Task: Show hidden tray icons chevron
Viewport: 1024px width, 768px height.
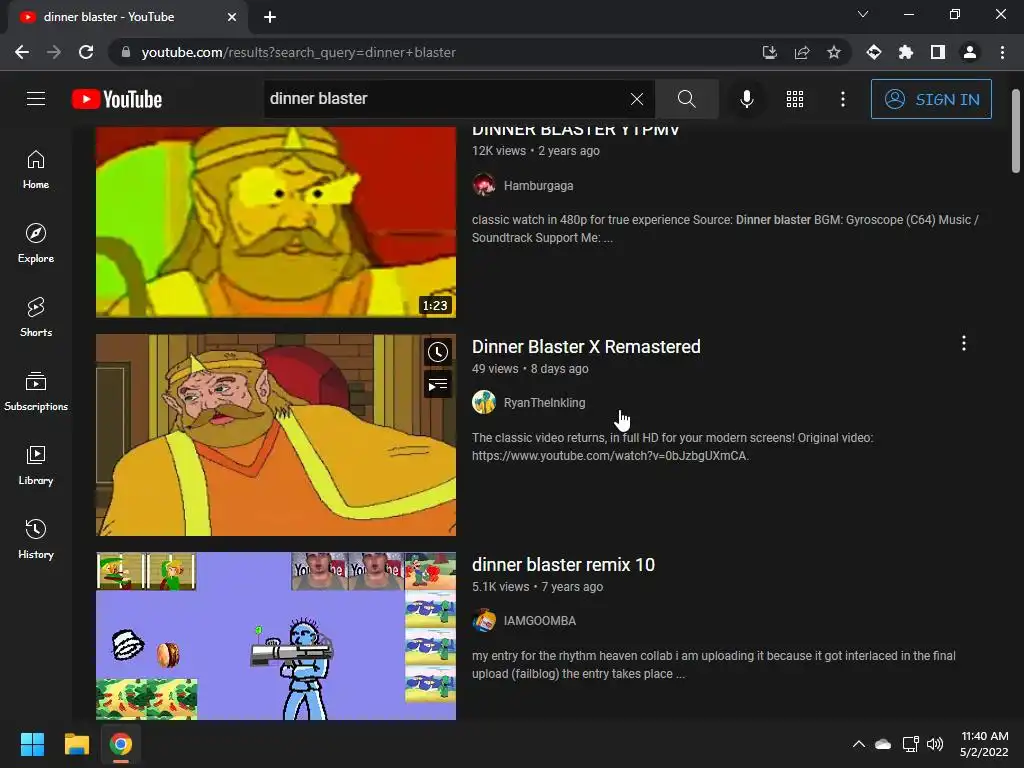Action: click(x=859, y=744)
